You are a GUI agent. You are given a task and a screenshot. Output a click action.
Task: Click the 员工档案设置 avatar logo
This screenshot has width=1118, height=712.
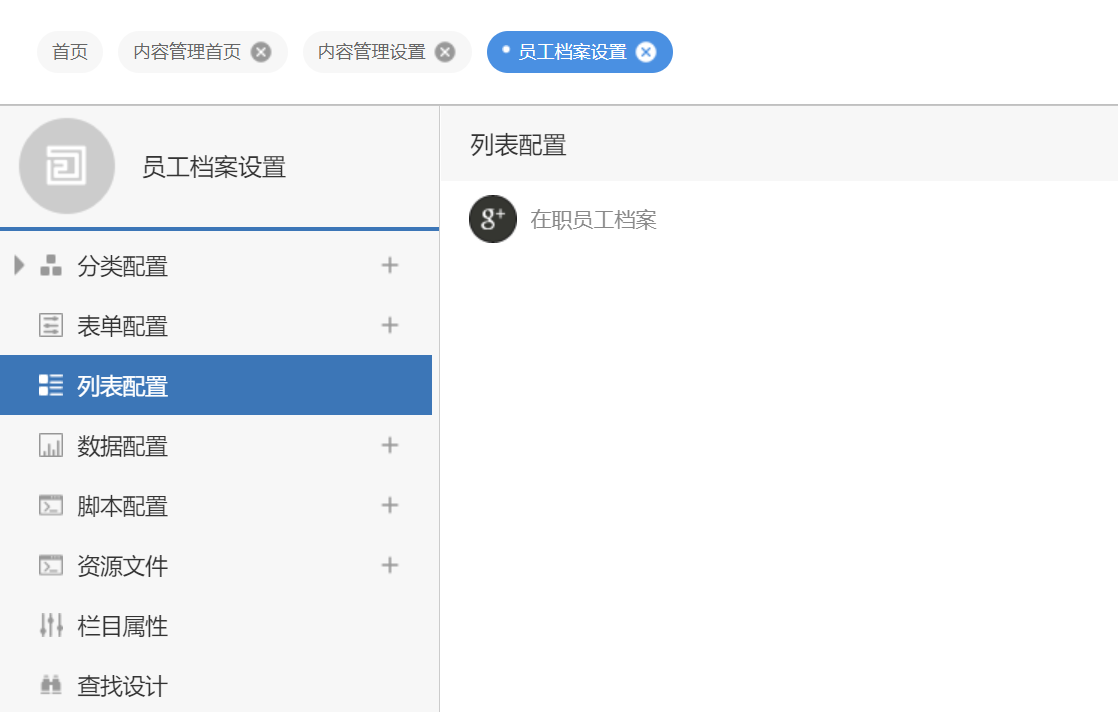click(x=66, y=167)
